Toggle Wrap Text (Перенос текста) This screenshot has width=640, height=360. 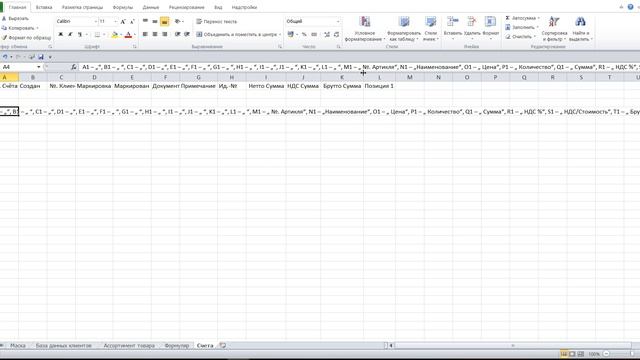[x=216, y=21]
